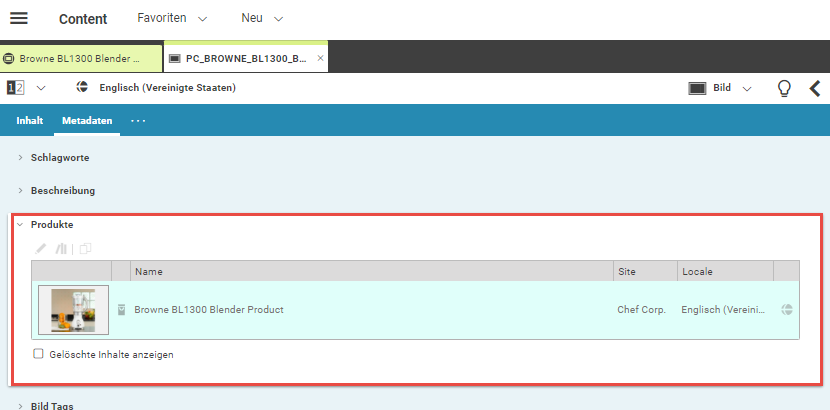Click globe icon in the product row
The image size is (830, 410).
click(x=787, y=310)
